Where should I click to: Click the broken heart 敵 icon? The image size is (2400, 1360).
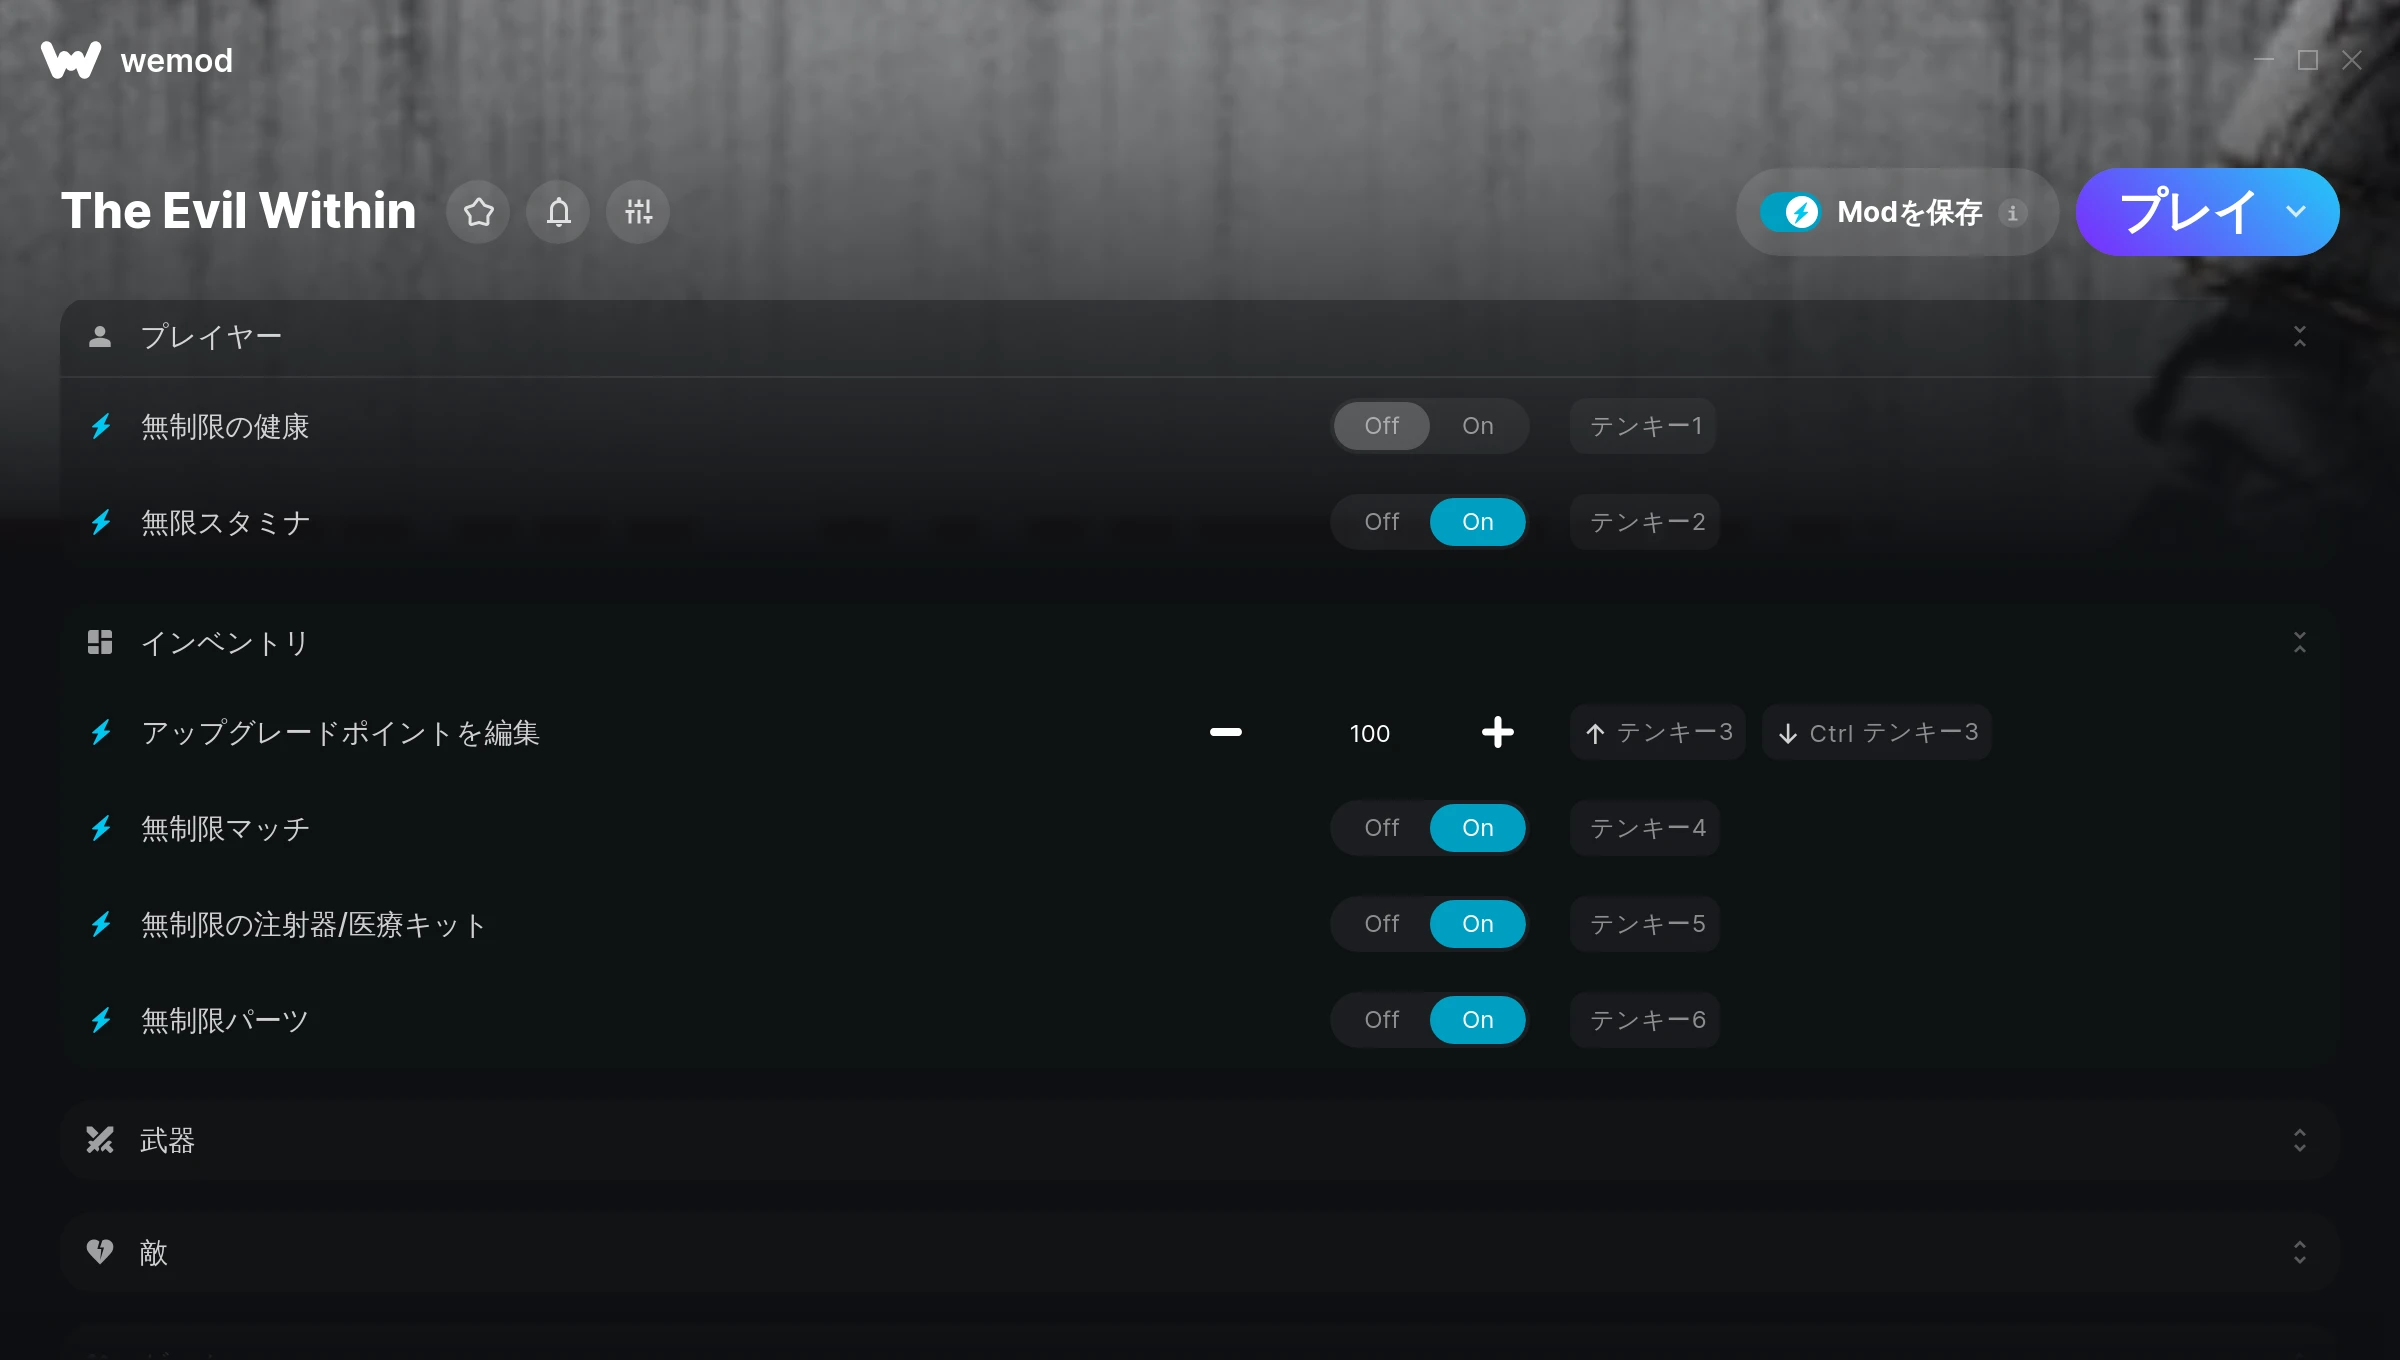(100, 1252)
